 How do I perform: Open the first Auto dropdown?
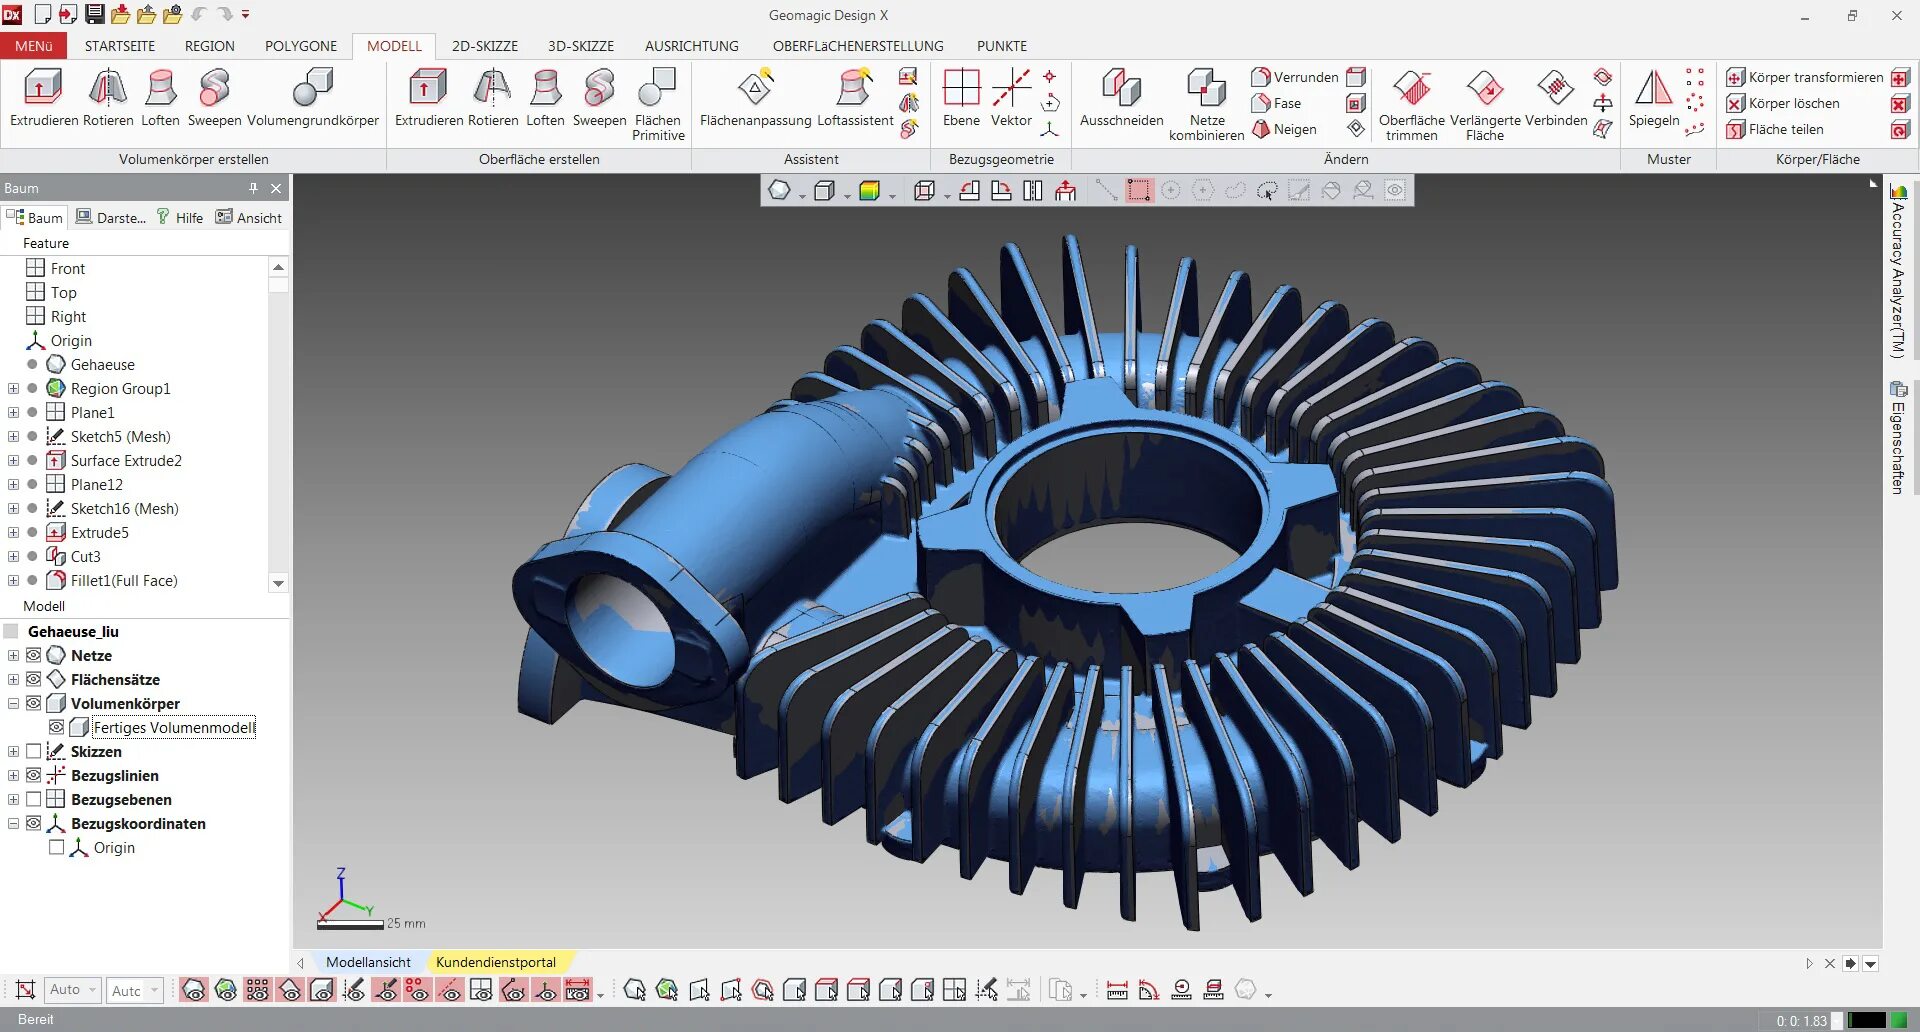[x=72, y=990]
